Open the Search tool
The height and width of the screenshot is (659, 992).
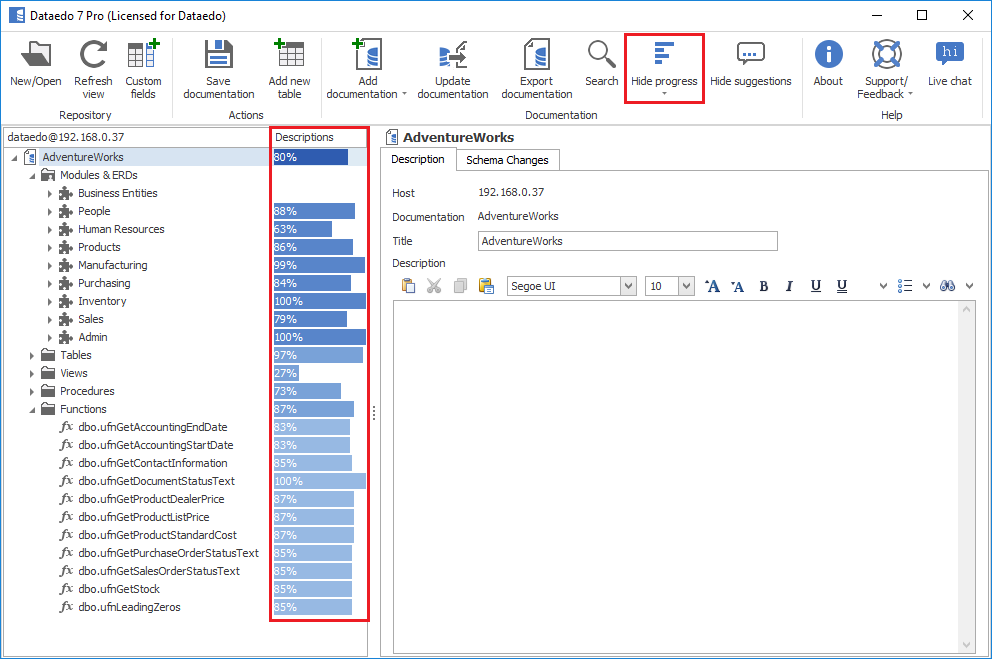click(601, 57)
